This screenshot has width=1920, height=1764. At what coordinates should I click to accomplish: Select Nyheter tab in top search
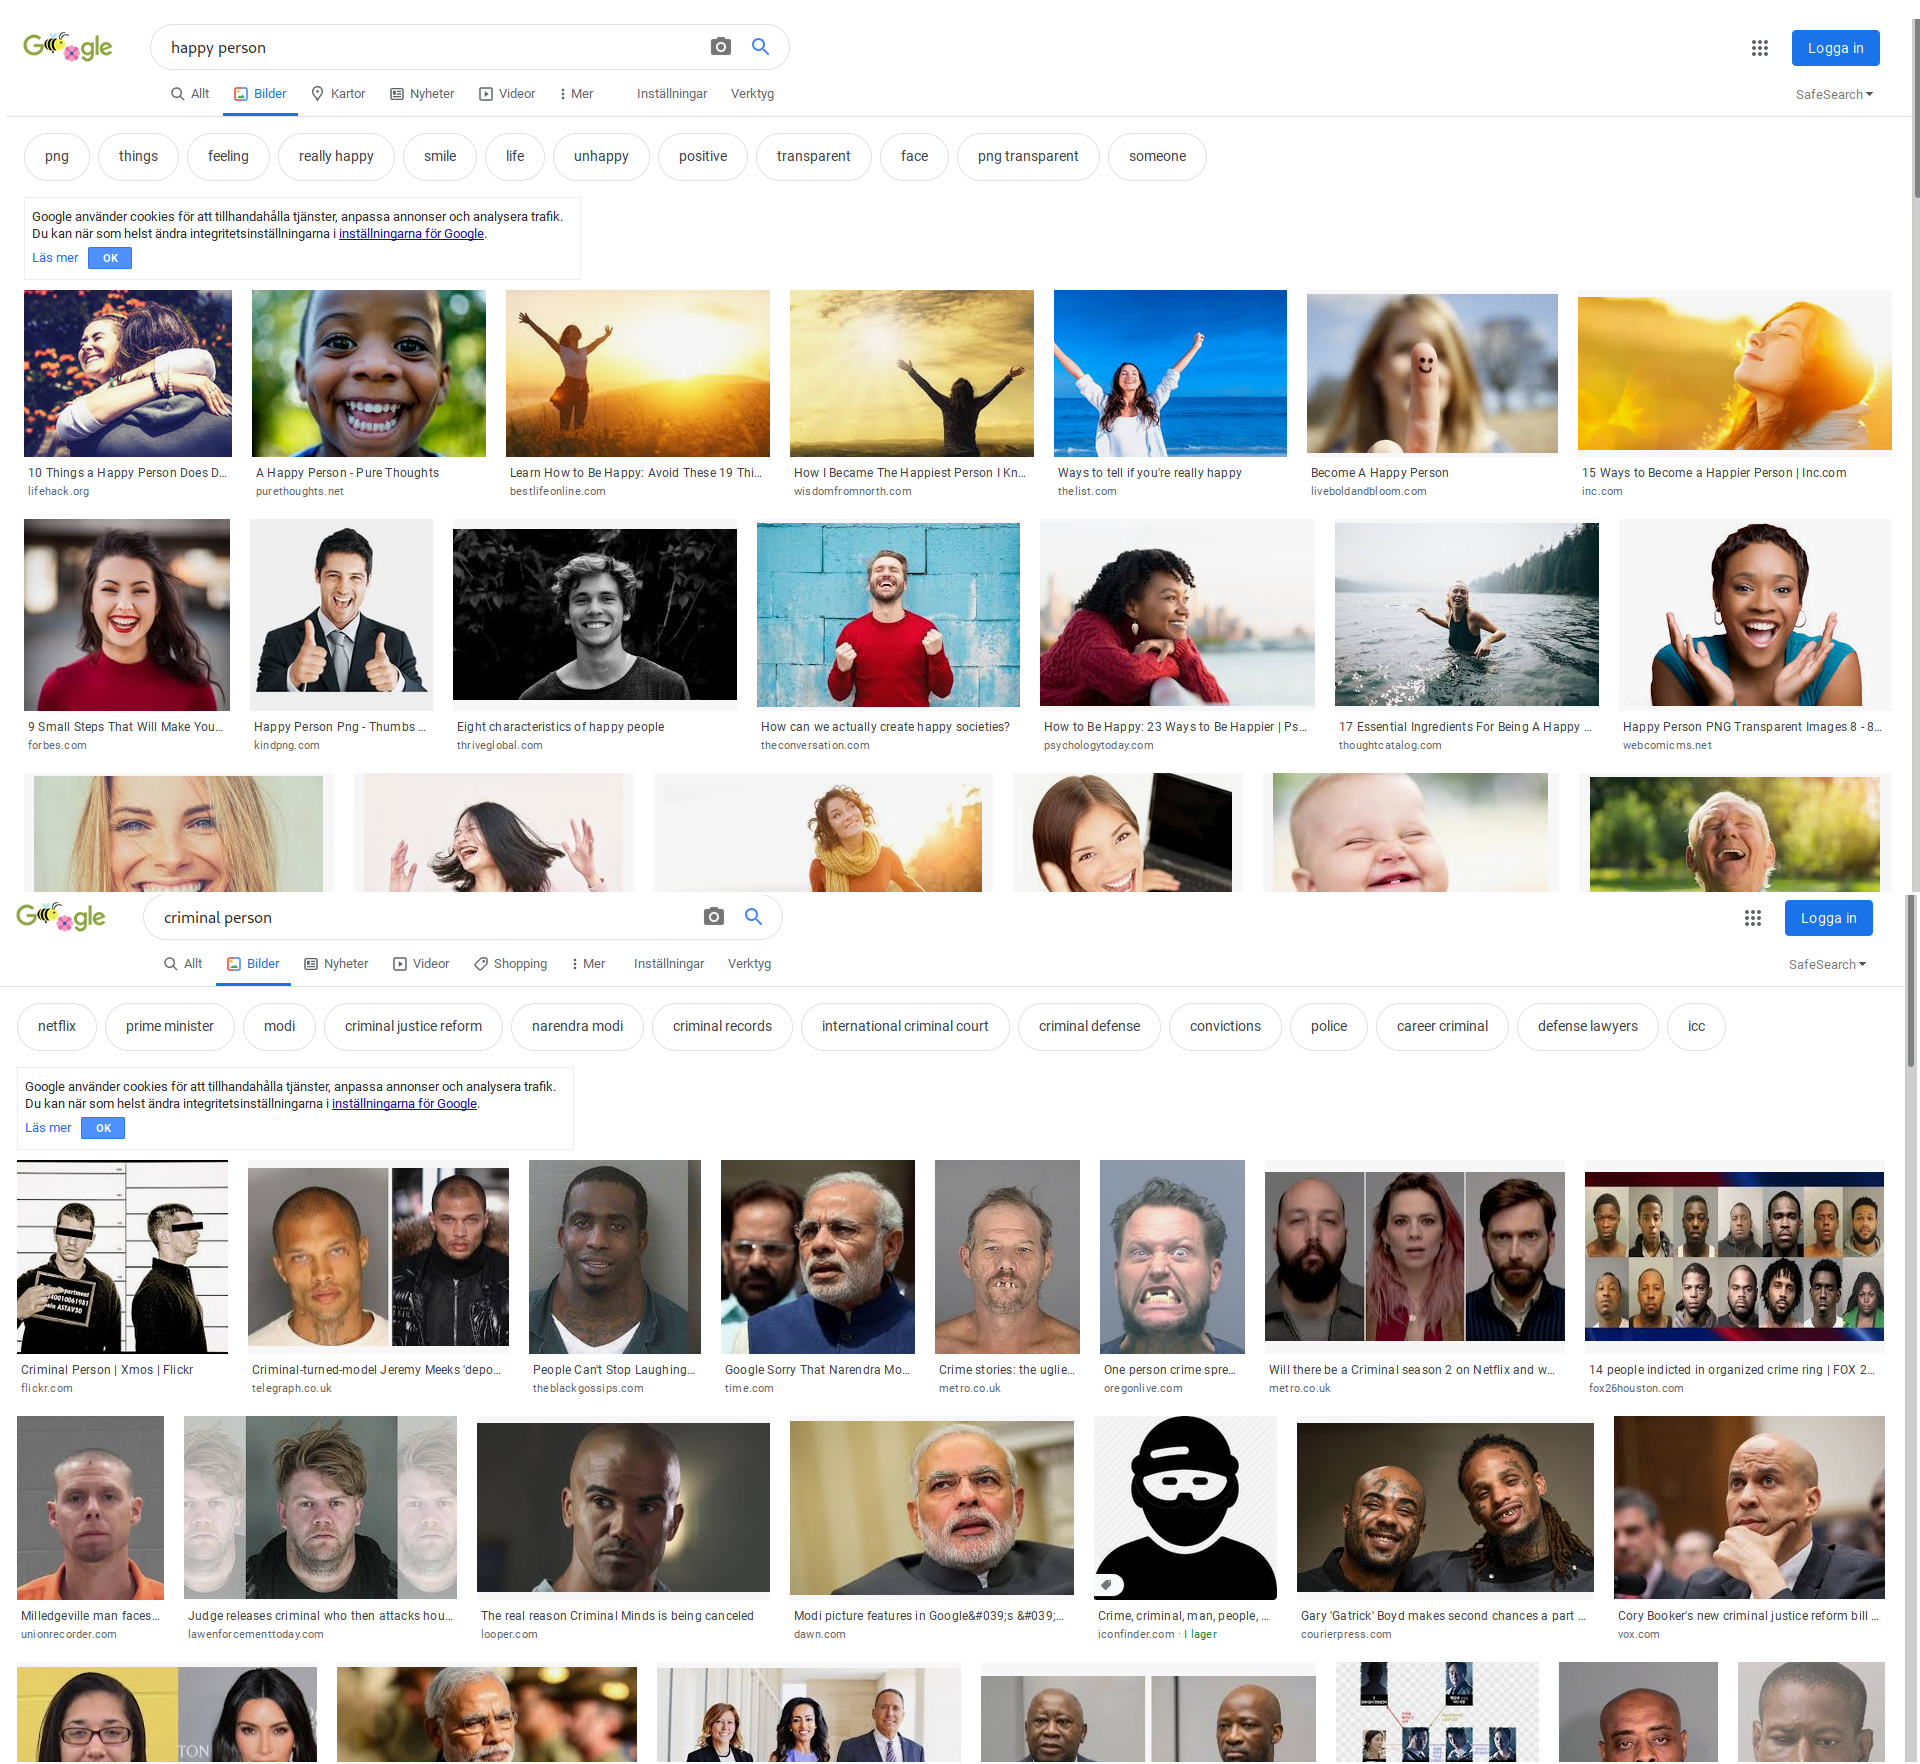click(x=422, y=94)
